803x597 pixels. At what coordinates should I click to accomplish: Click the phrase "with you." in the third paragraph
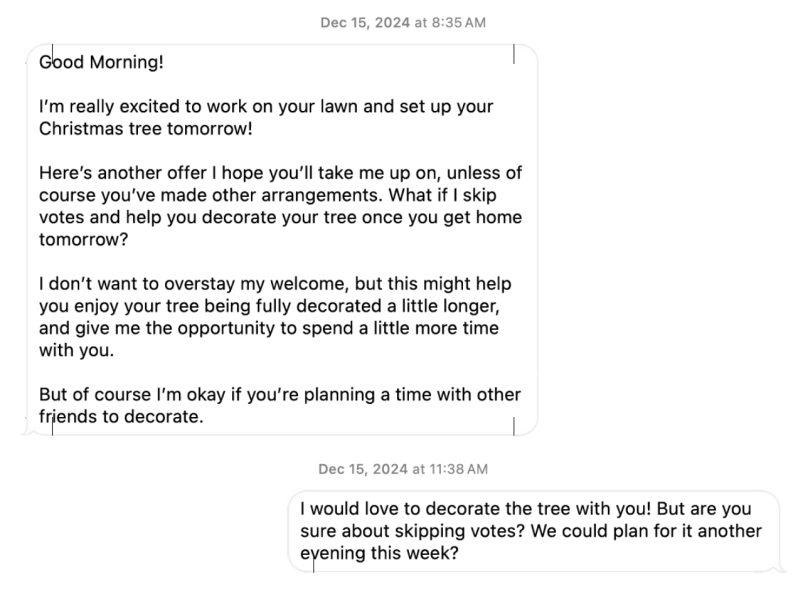(x=76, y=350)
